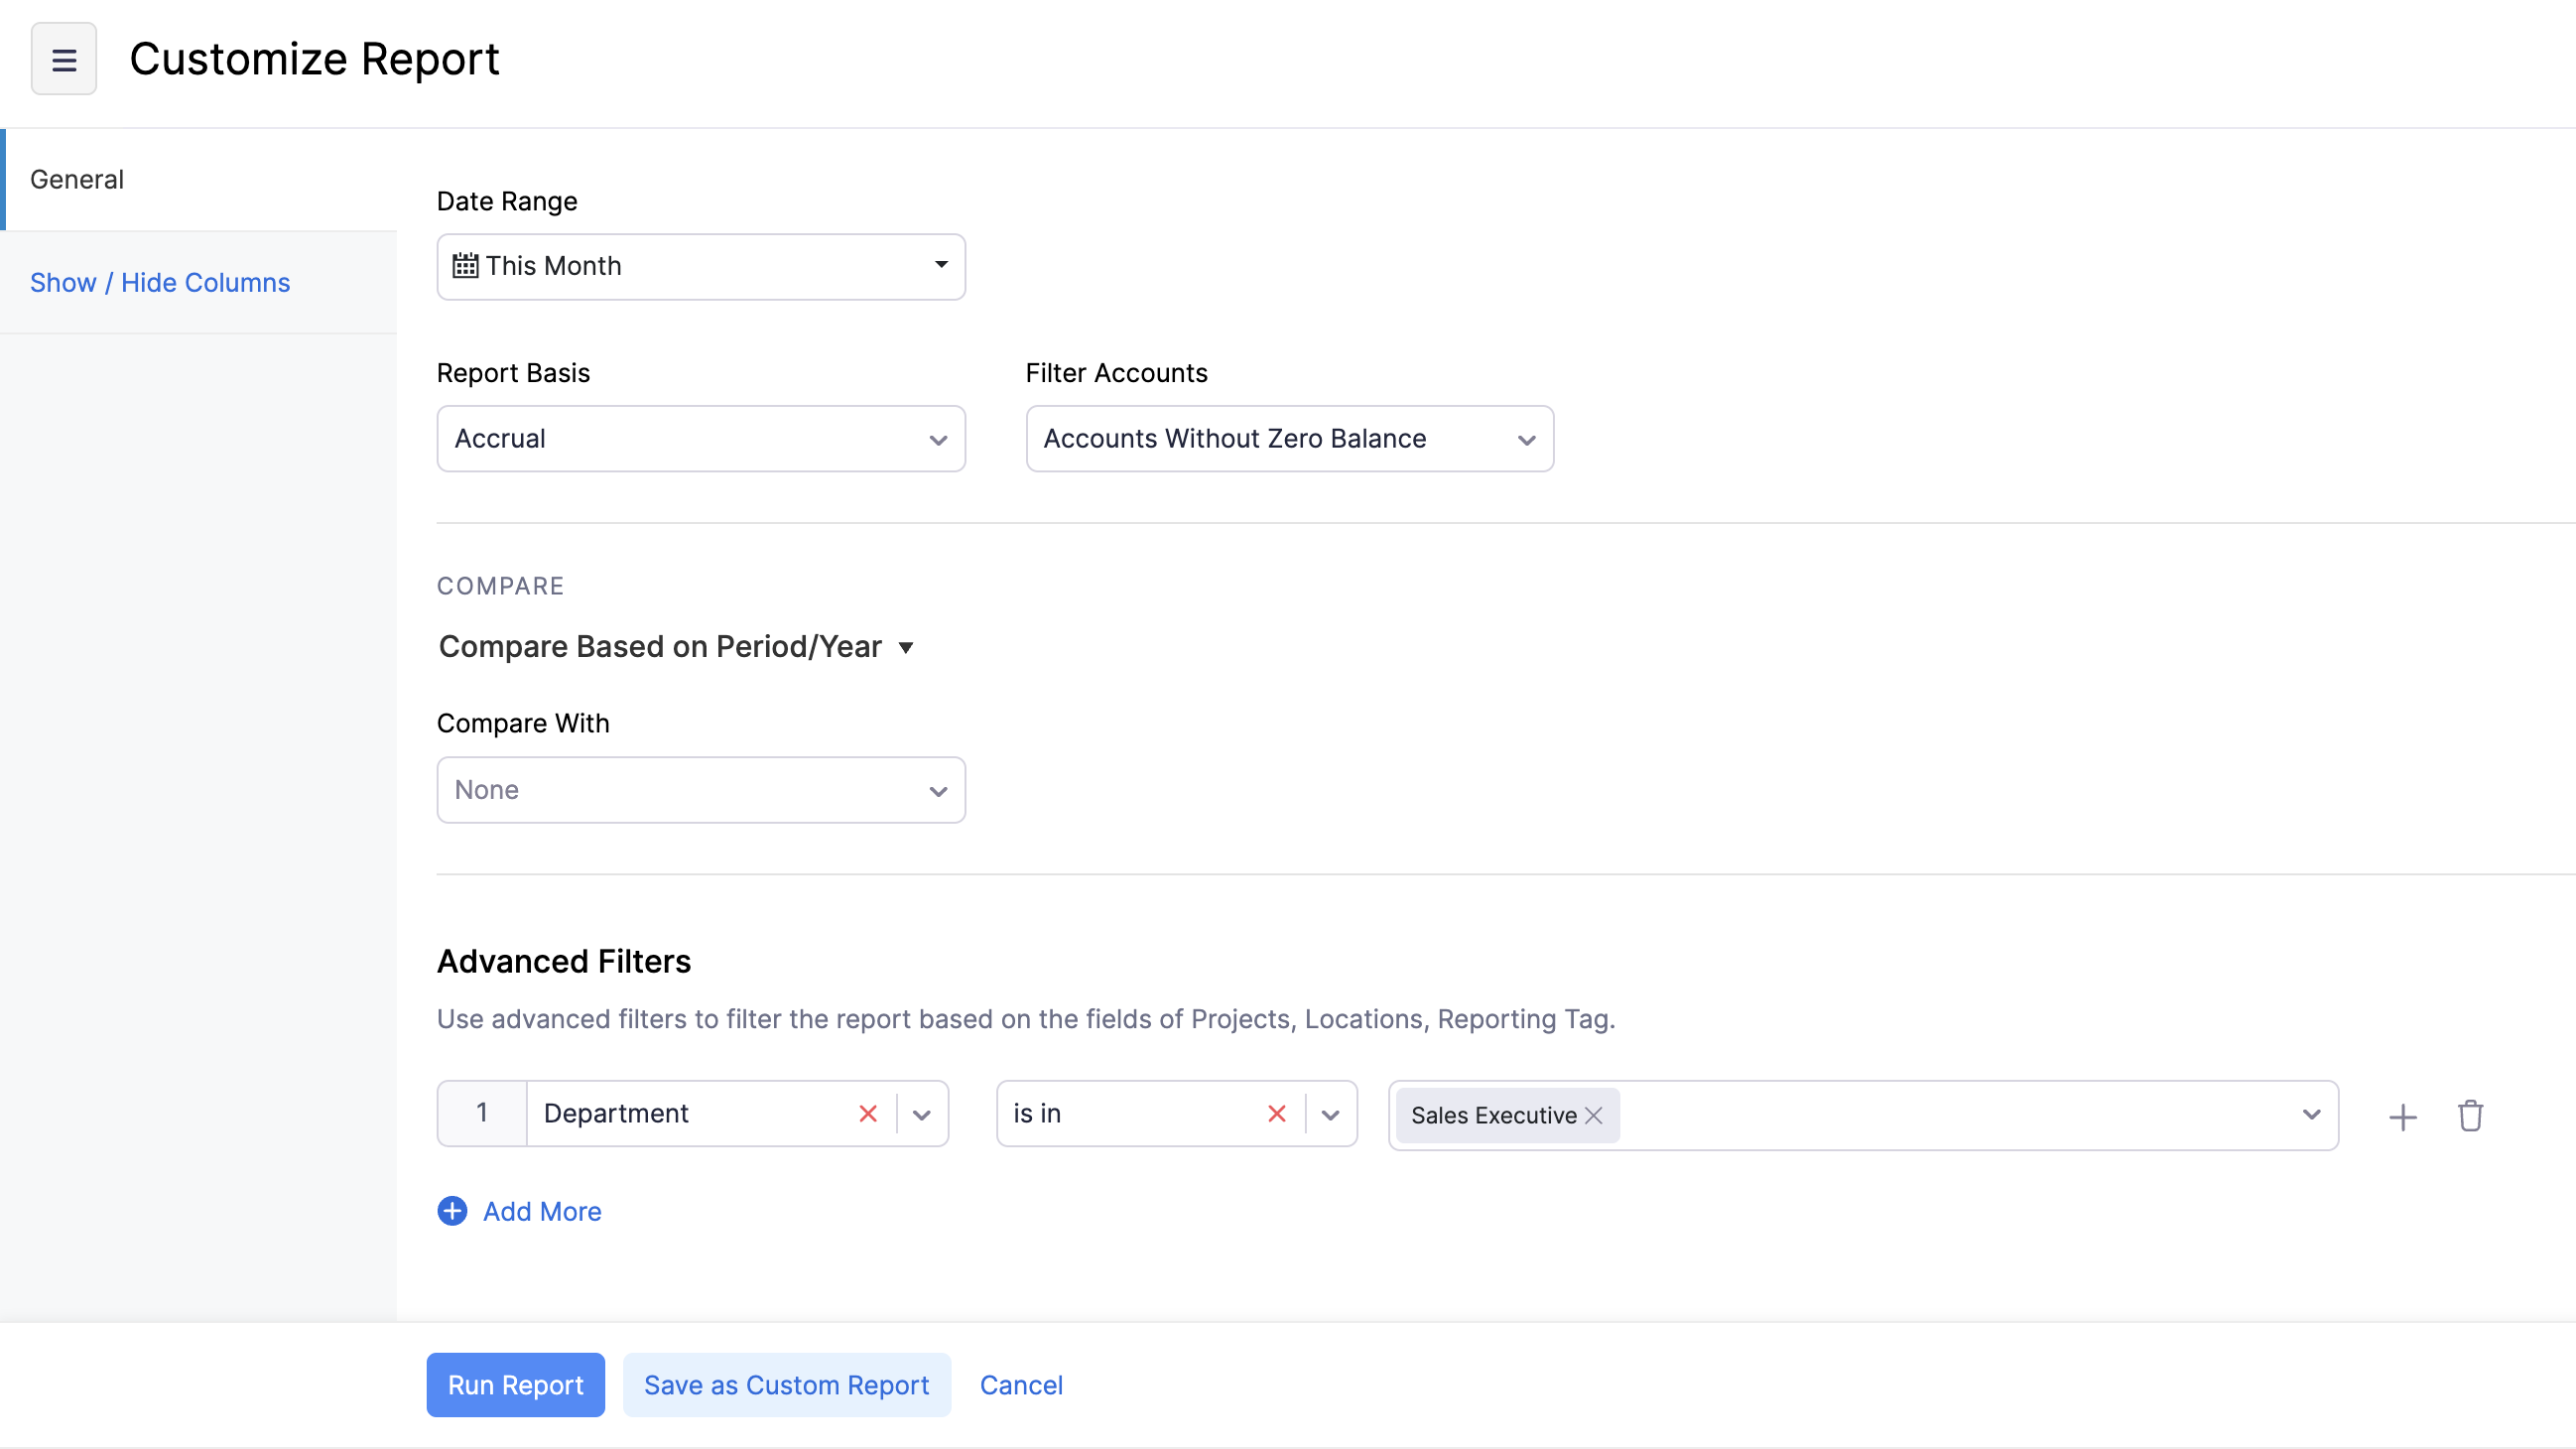Click the calendar icon in Date Range field
2576x1449 pixels.
(466, 265)
